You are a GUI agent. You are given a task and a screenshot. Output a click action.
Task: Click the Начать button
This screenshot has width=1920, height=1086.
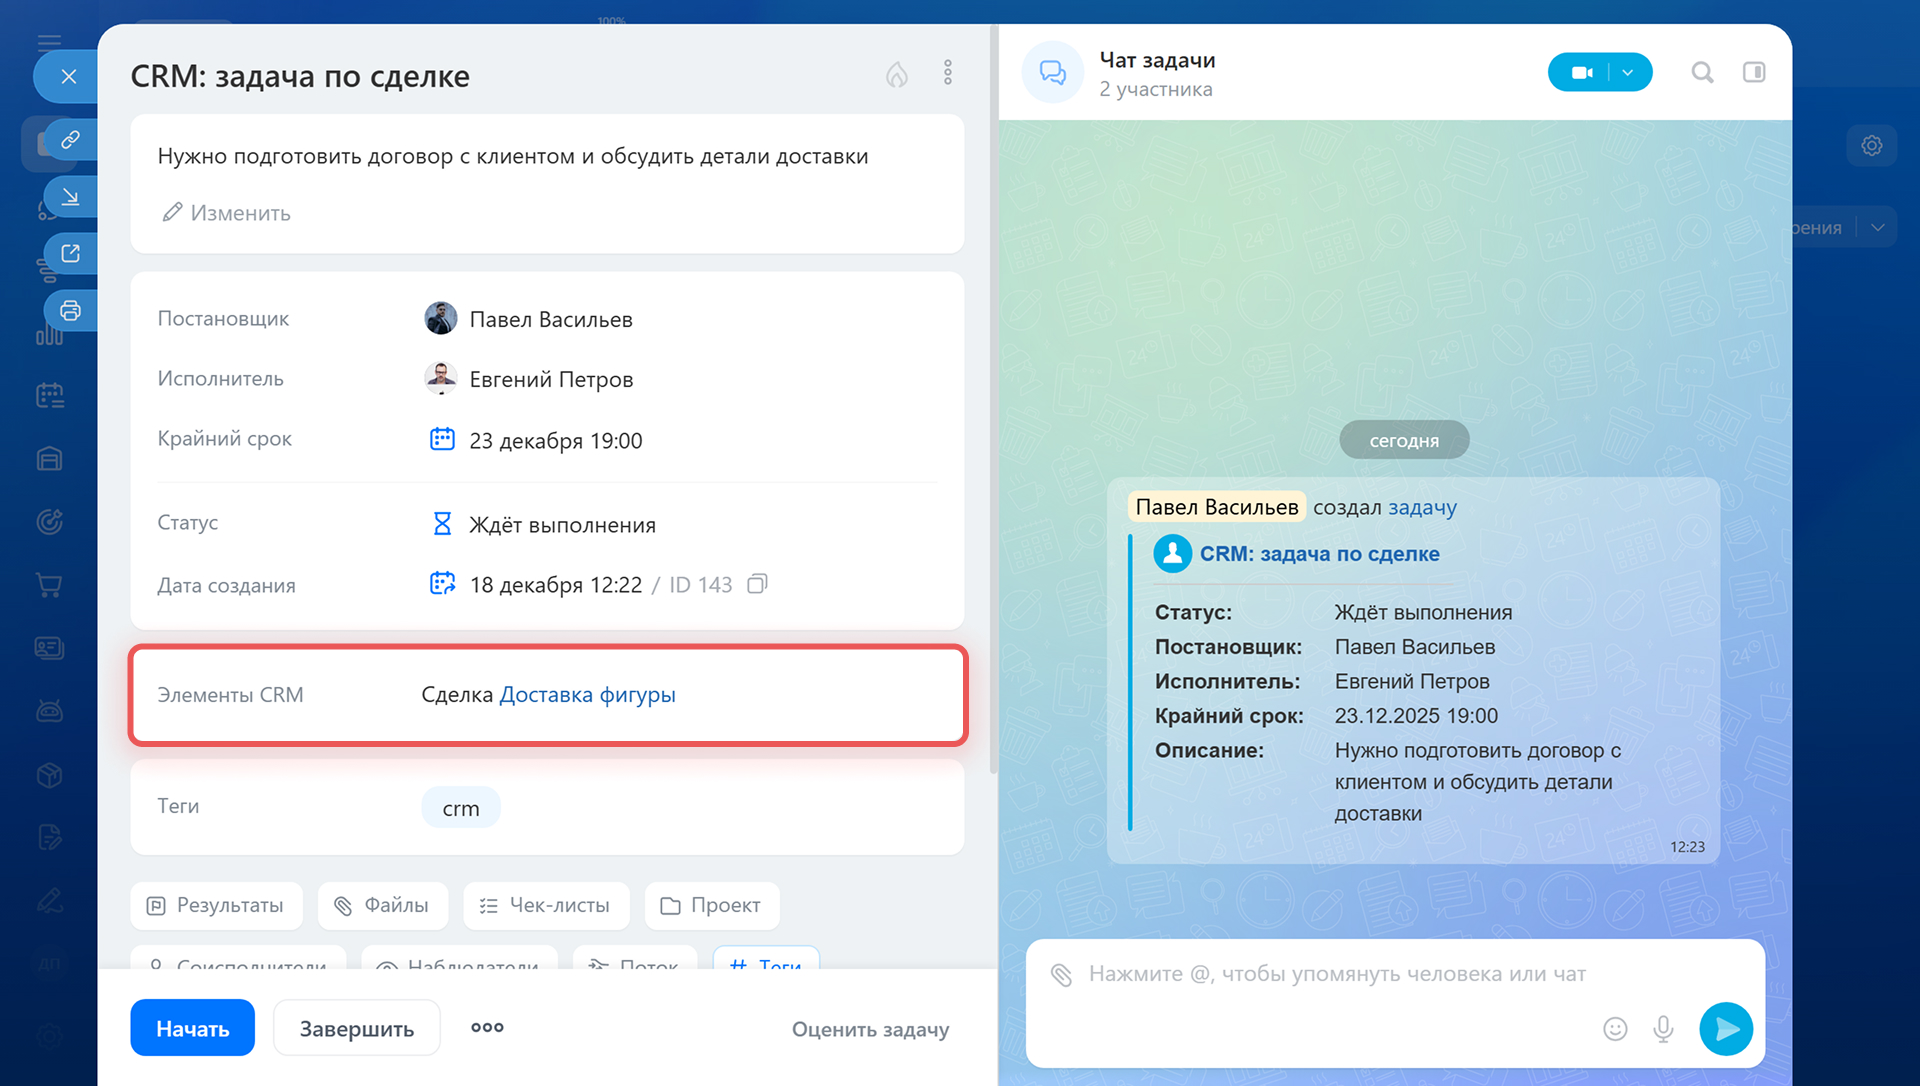point(192,1028)
